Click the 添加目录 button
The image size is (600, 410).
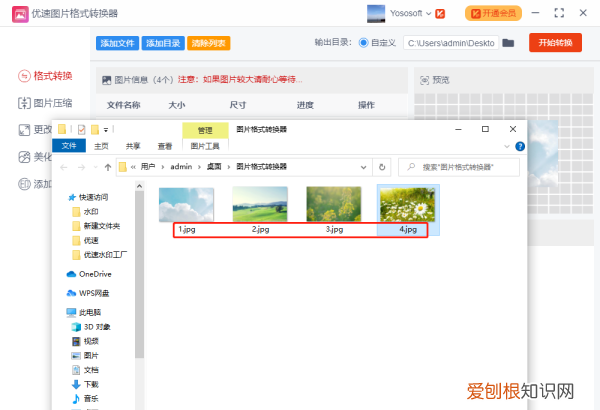pos(163,43)
